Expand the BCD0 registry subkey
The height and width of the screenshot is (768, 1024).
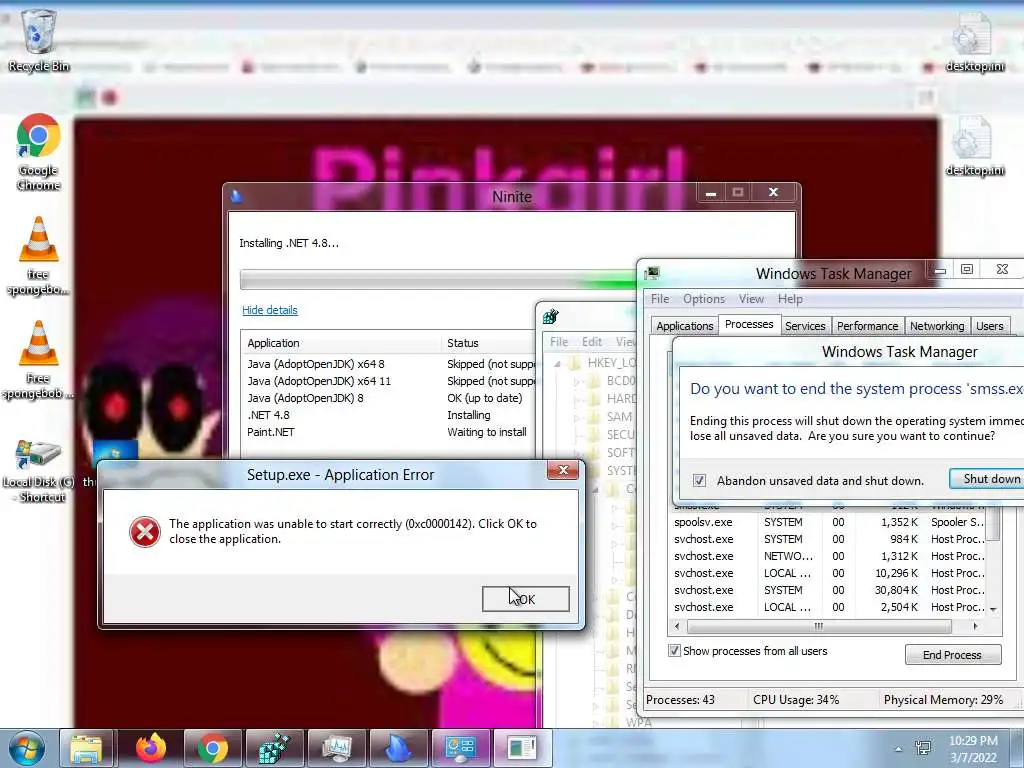(x=577, y=381)
